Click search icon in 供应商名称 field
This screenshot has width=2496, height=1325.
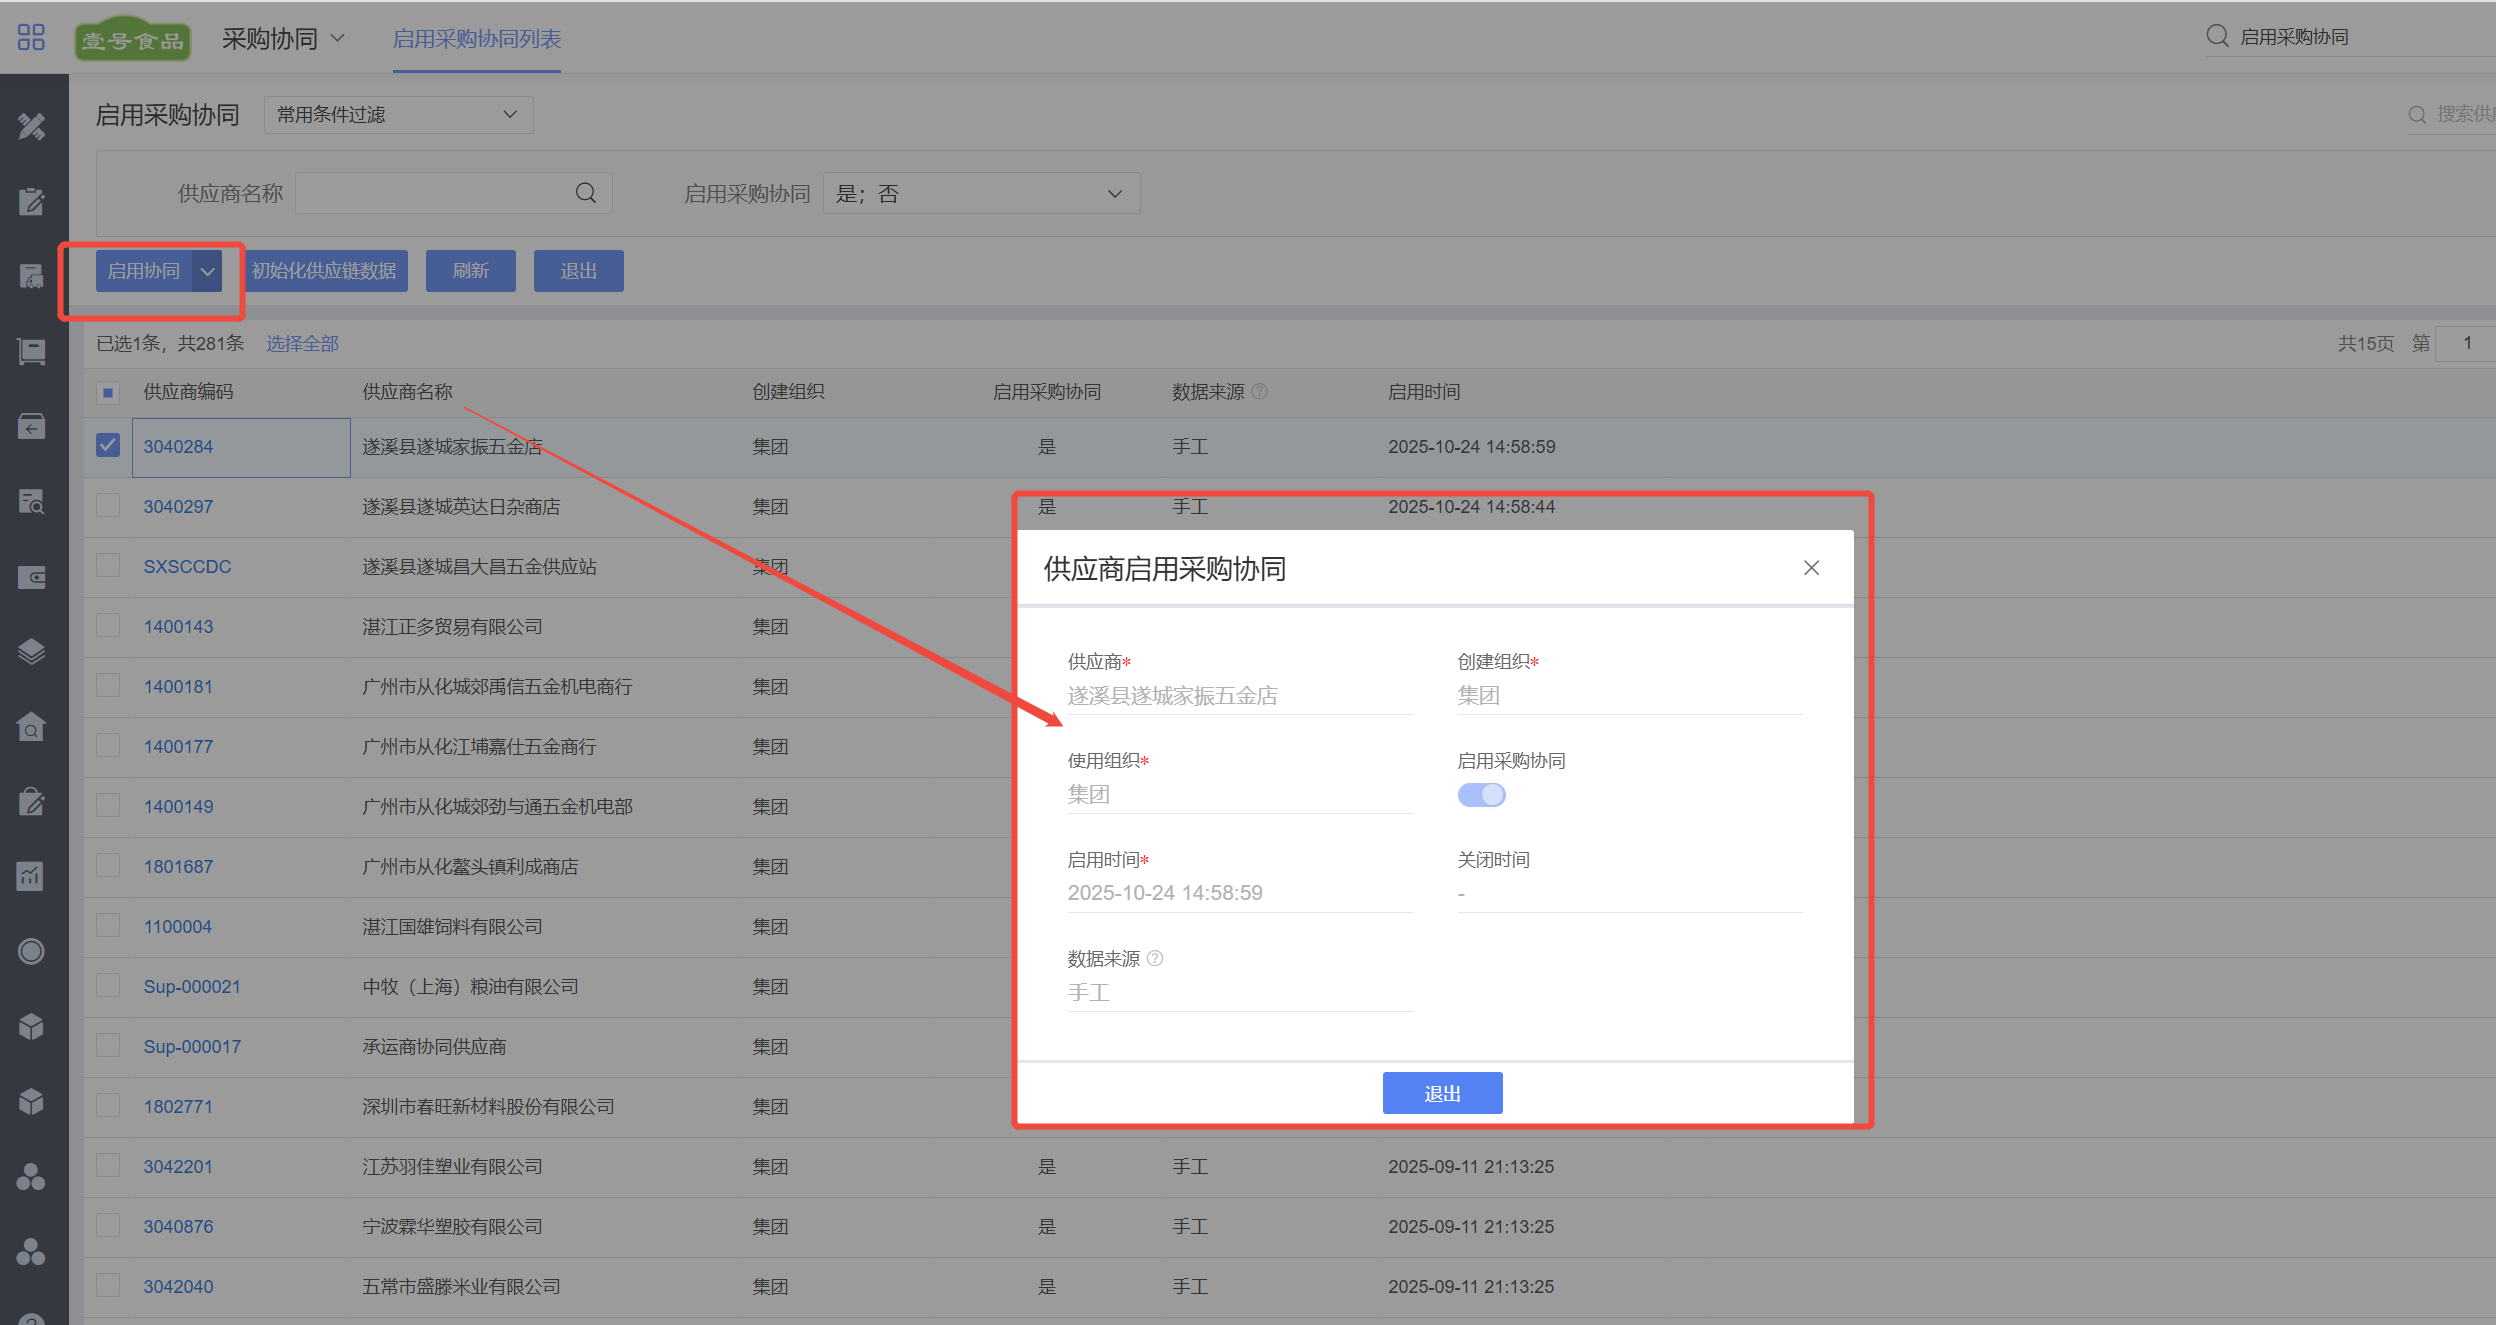(x=586, y=193)
